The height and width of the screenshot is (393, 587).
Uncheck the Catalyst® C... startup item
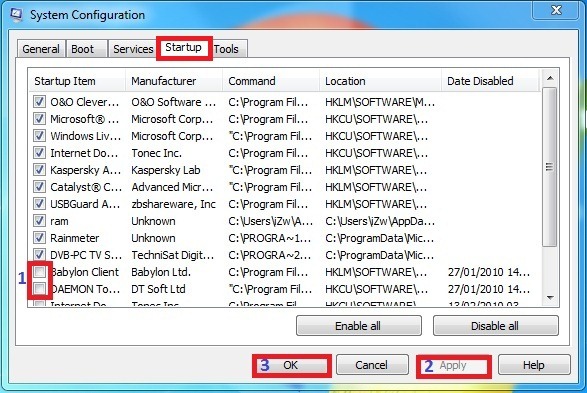click(x=39, y=186)
